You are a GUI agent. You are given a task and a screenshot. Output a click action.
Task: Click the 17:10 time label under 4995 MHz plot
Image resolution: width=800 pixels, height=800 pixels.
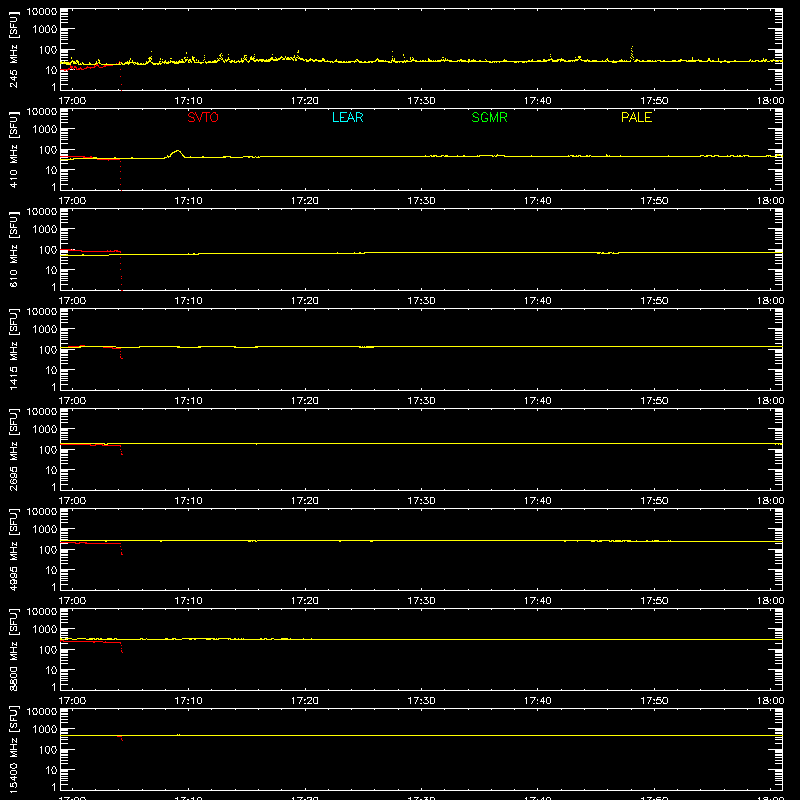click(188, 601)
